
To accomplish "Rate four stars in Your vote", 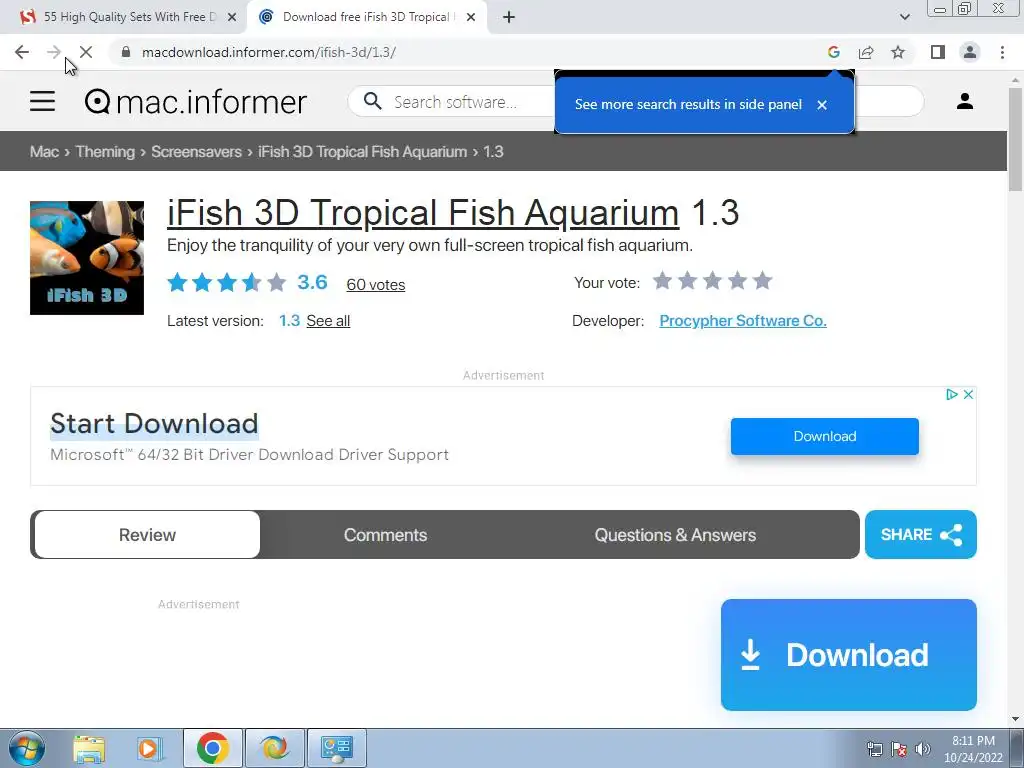I will coord(737,281).
